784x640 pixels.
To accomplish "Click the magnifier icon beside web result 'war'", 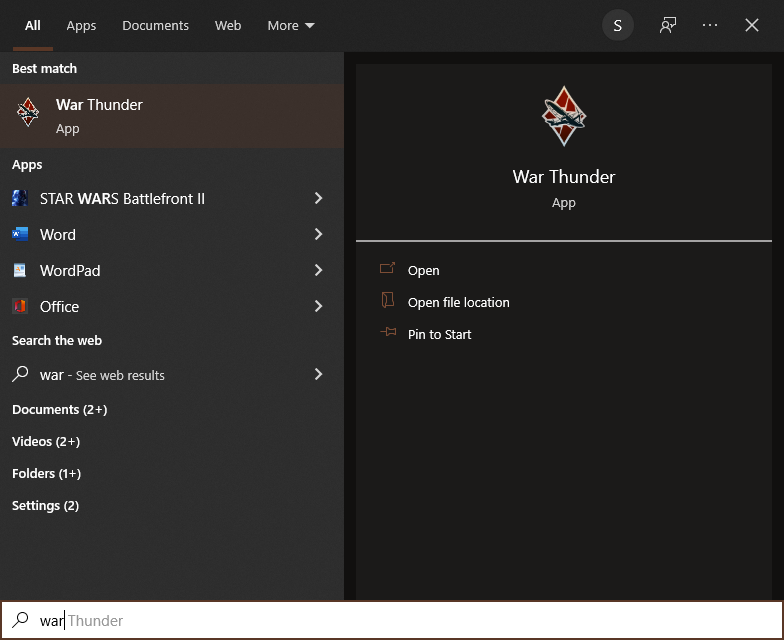I will (20, 374).
